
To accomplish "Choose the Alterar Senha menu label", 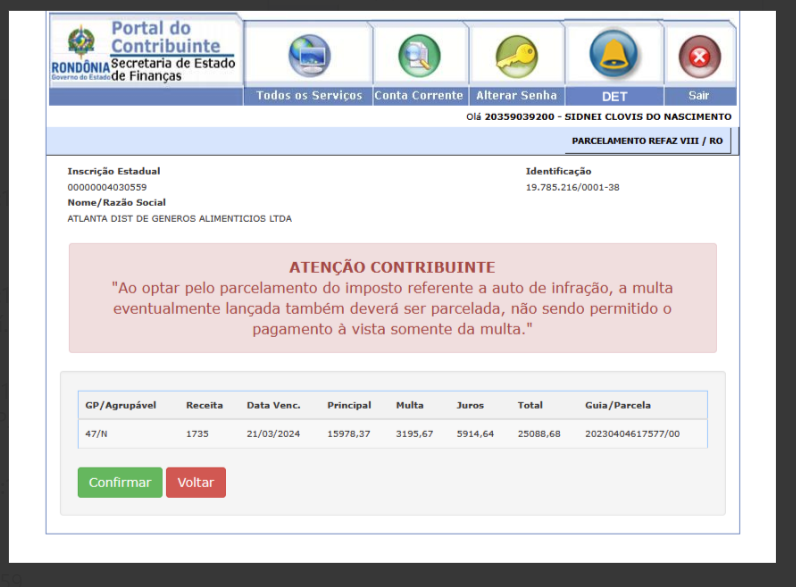I will click(x=517, y=96).
